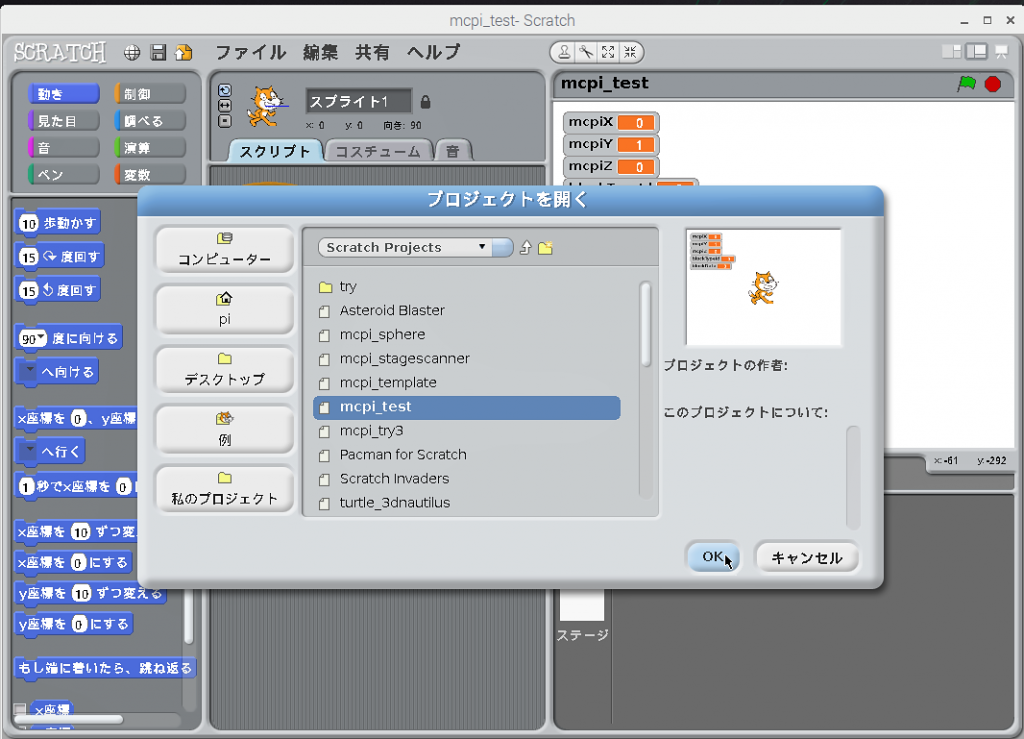Switch to full stage layout
The image size is (1024, 739).
tap(976, 52)
